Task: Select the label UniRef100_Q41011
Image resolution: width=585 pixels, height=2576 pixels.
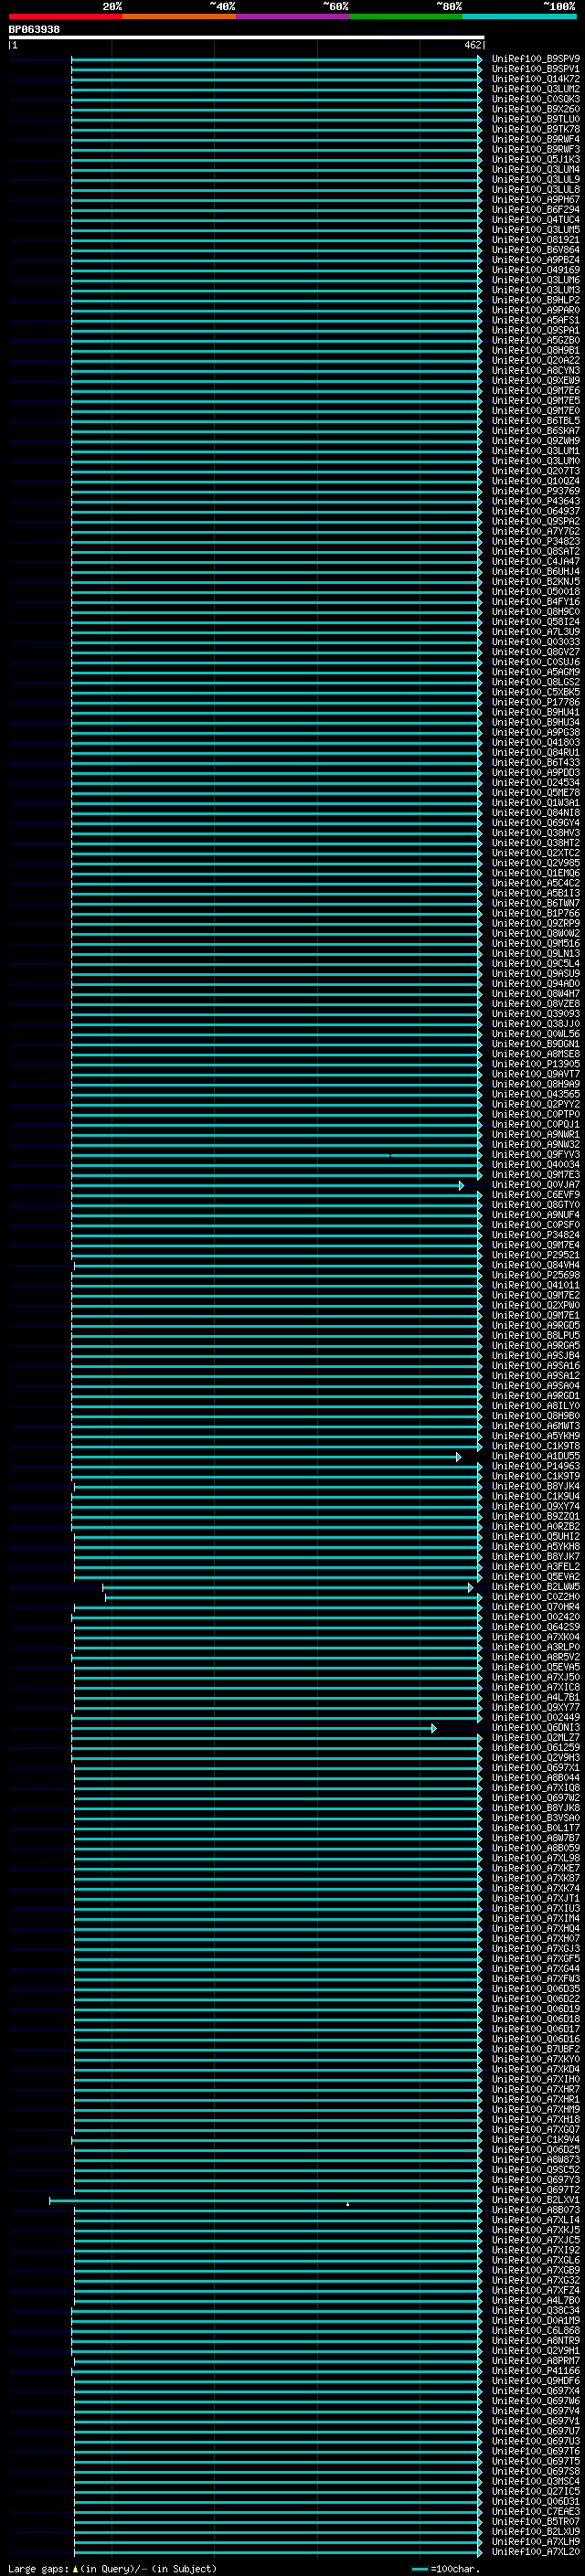Action: 535,1285
